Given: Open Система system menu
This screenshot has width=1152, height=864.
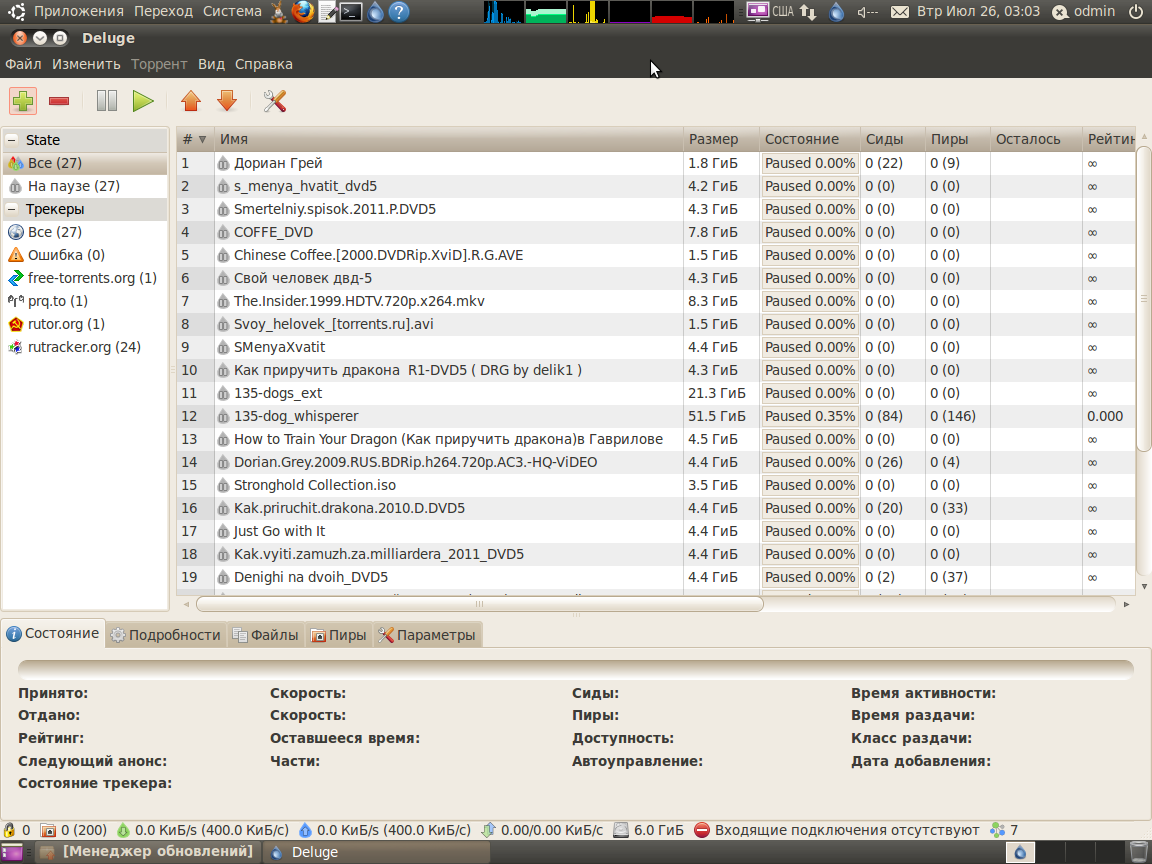Looking at the screenshot, I should point(232,11).
